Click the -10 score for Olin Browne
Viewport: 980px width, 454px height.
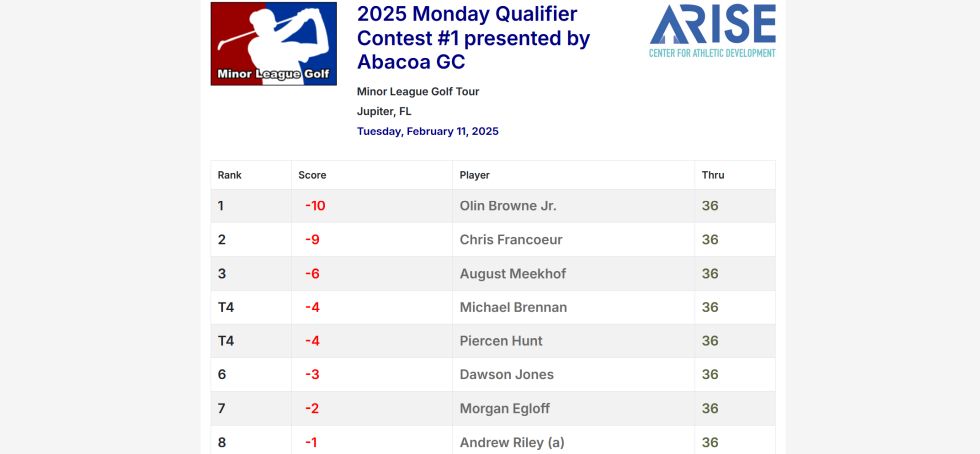[315, 206]
